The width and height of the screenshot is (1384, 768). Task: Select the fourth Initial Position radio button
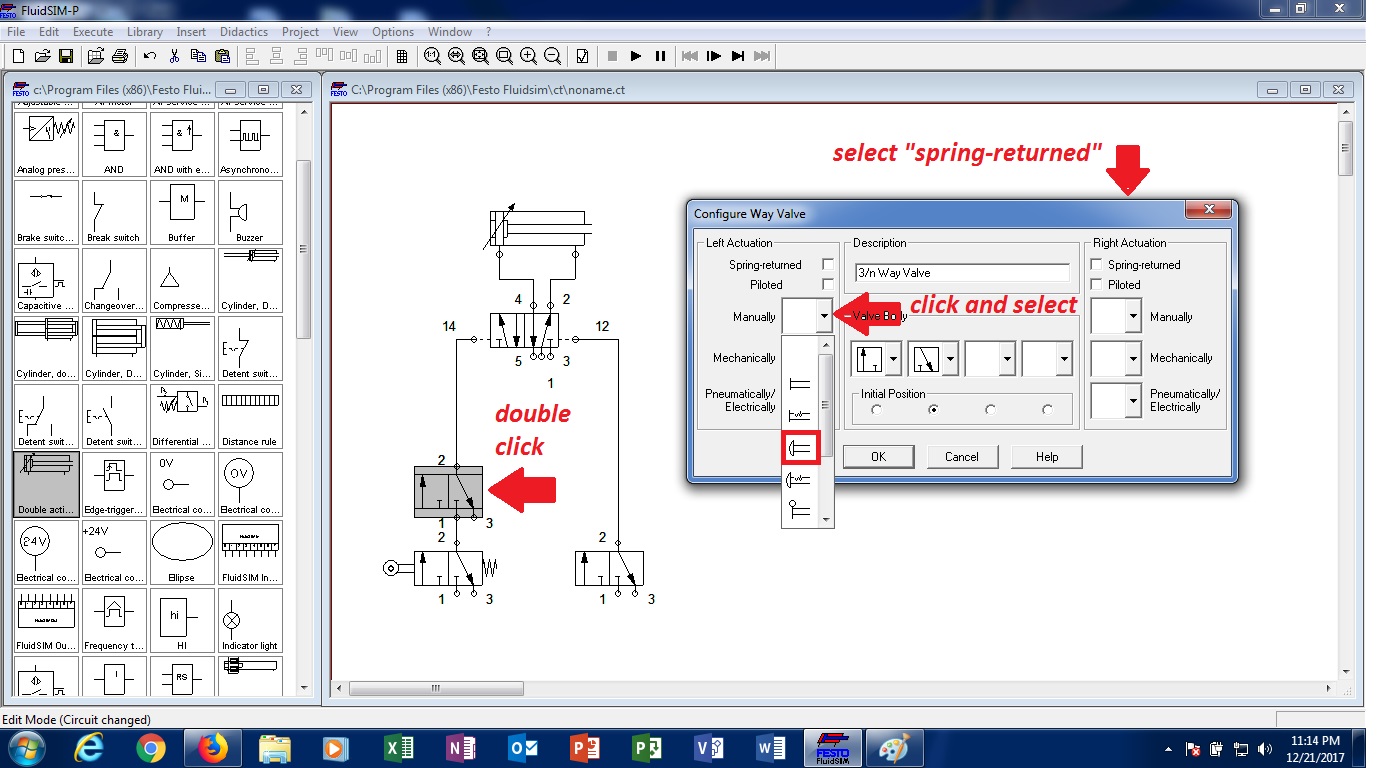1047,409
